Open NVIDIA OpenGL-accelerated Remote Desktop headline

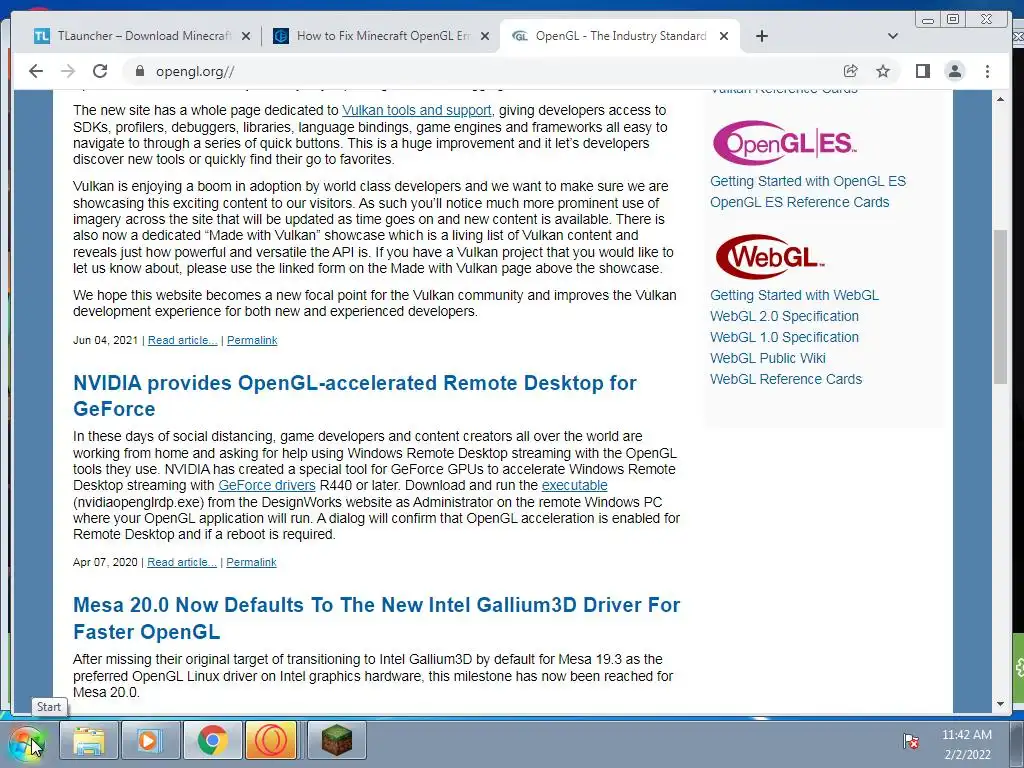point(355,396)
